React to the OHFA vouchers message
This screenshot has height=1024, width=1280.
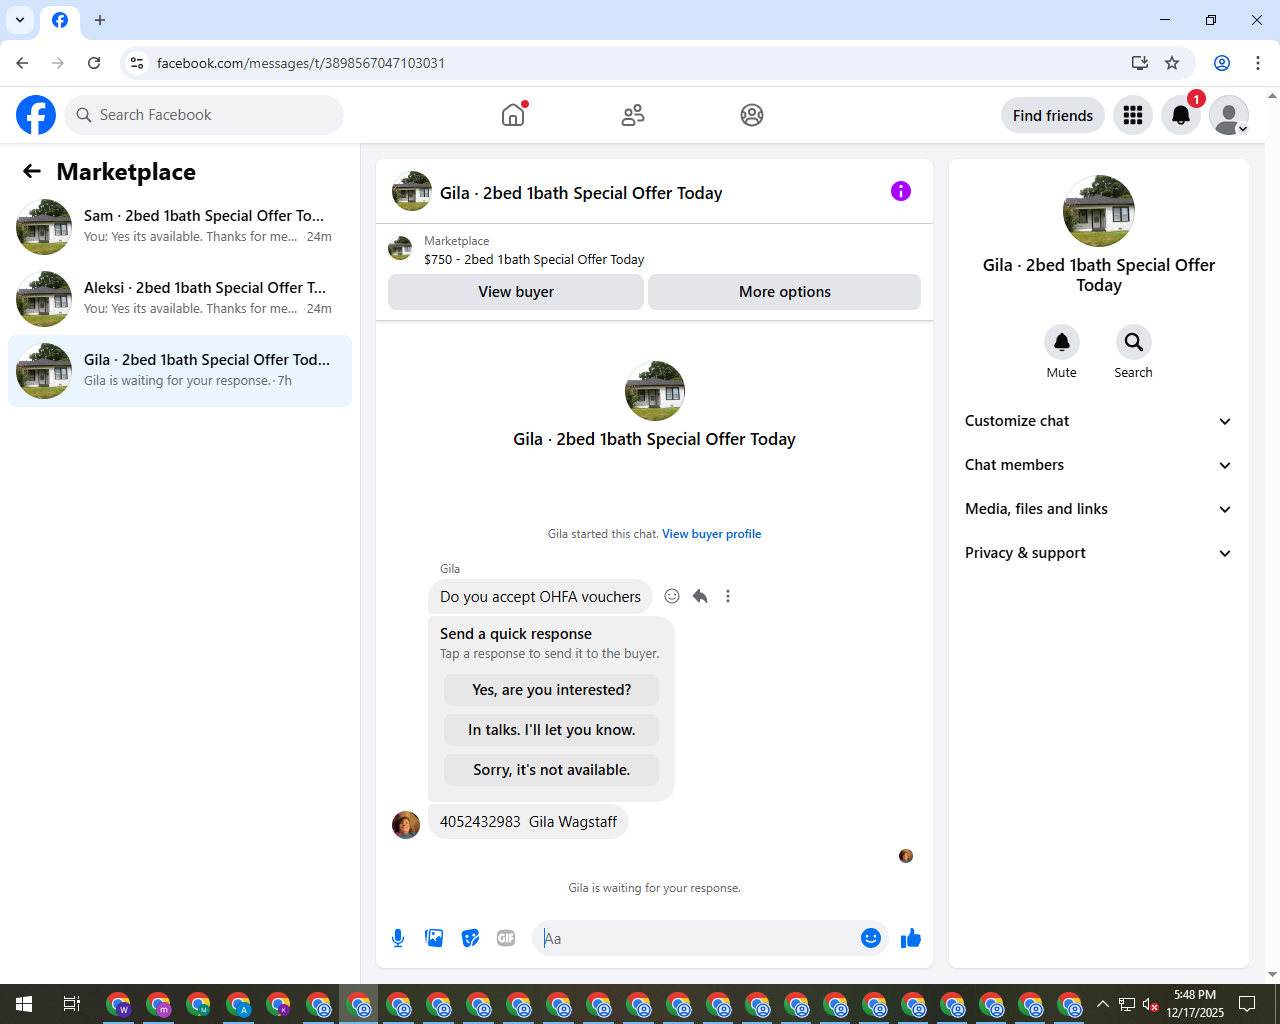coord(672,596)
